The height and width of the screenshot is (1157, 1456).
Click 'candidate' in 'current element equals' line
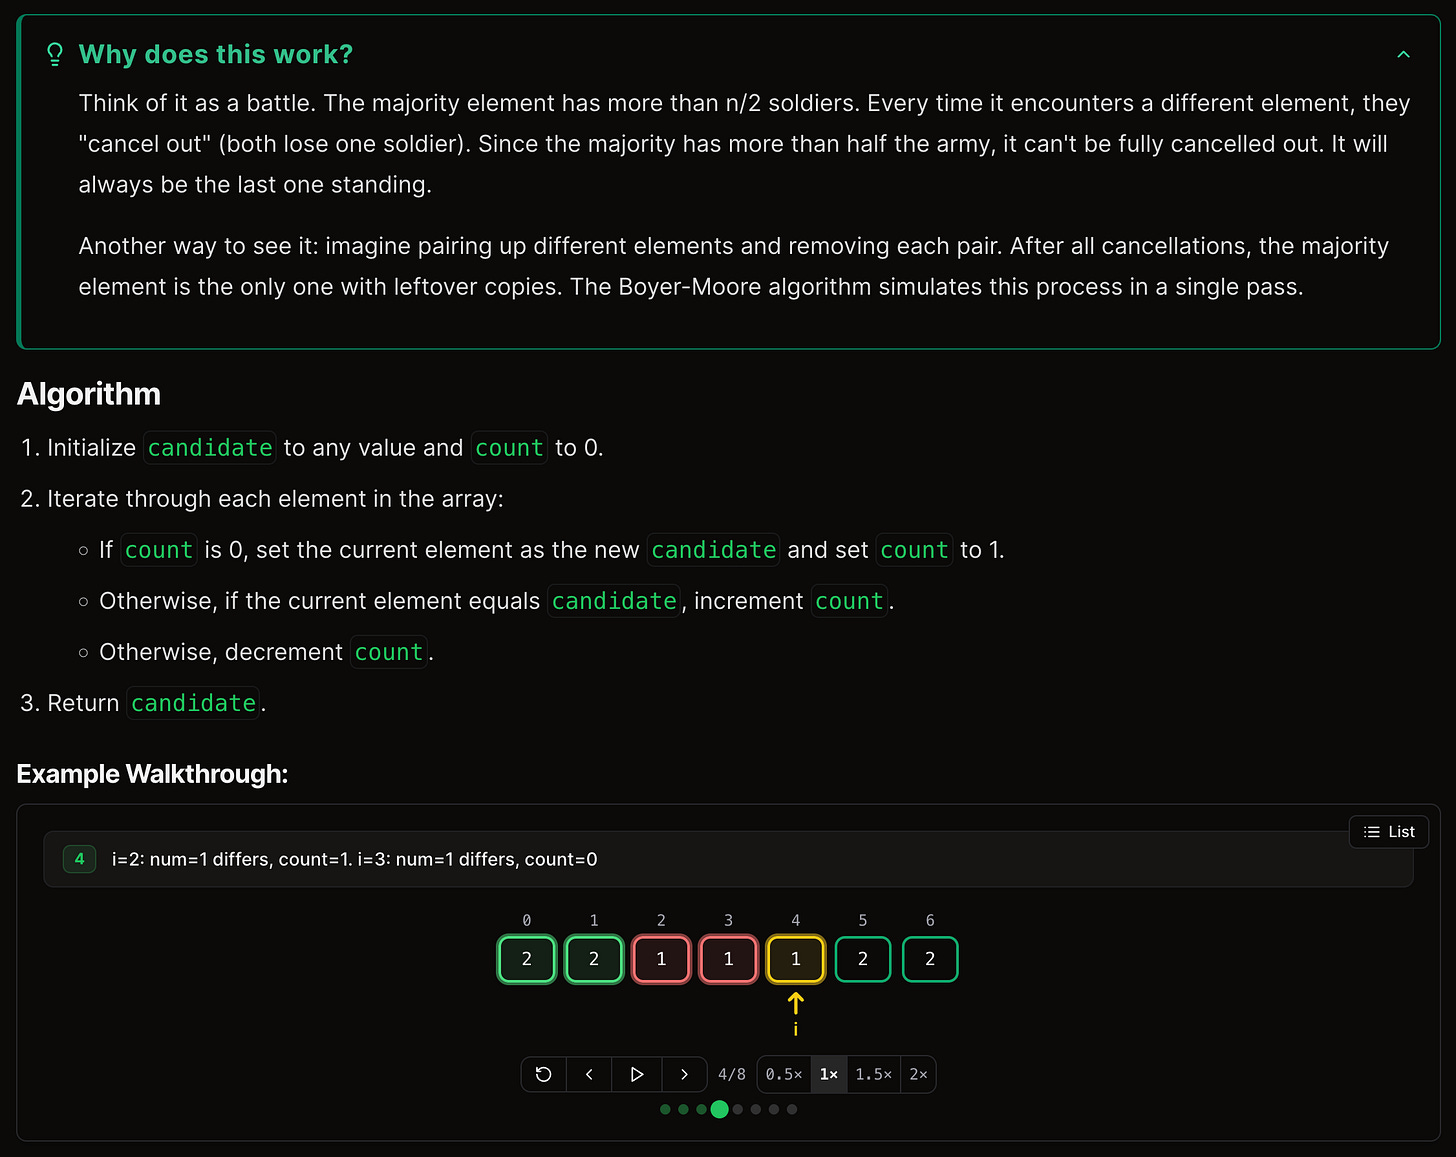coord(614,601)
